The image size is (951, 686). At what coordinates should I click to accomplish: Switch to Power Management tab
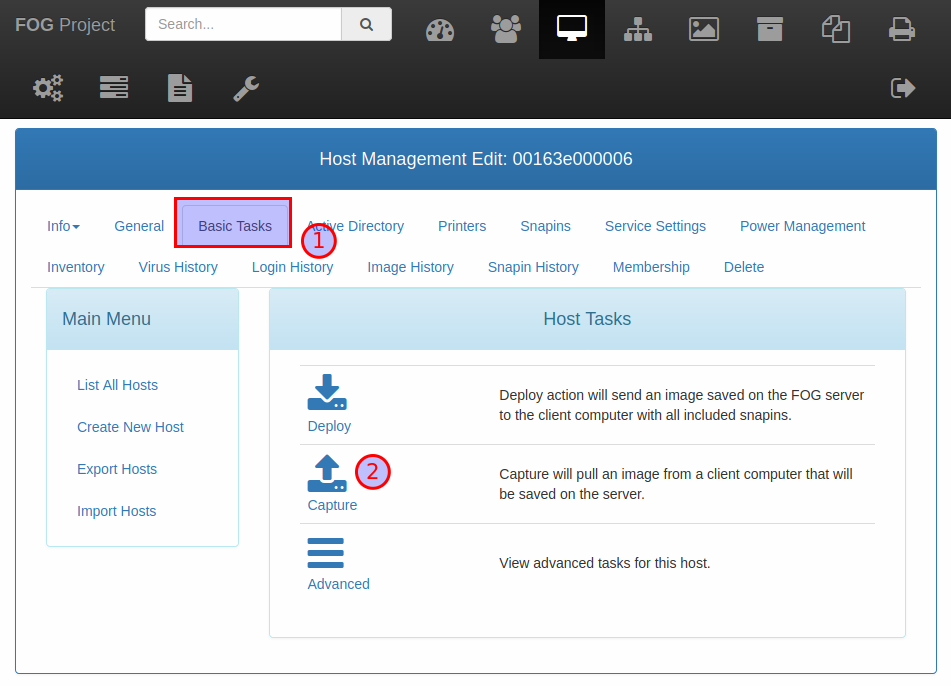tap(802, 226)
